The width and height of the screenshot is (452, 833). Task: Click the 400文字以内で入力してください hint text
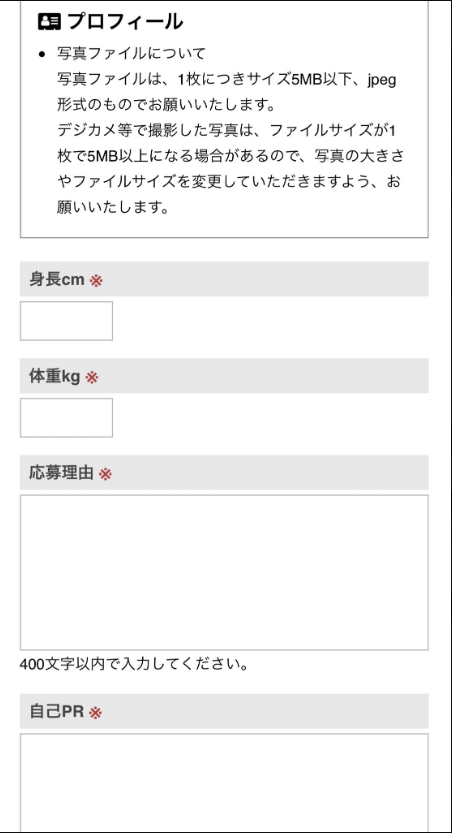(x=134, y=664)
